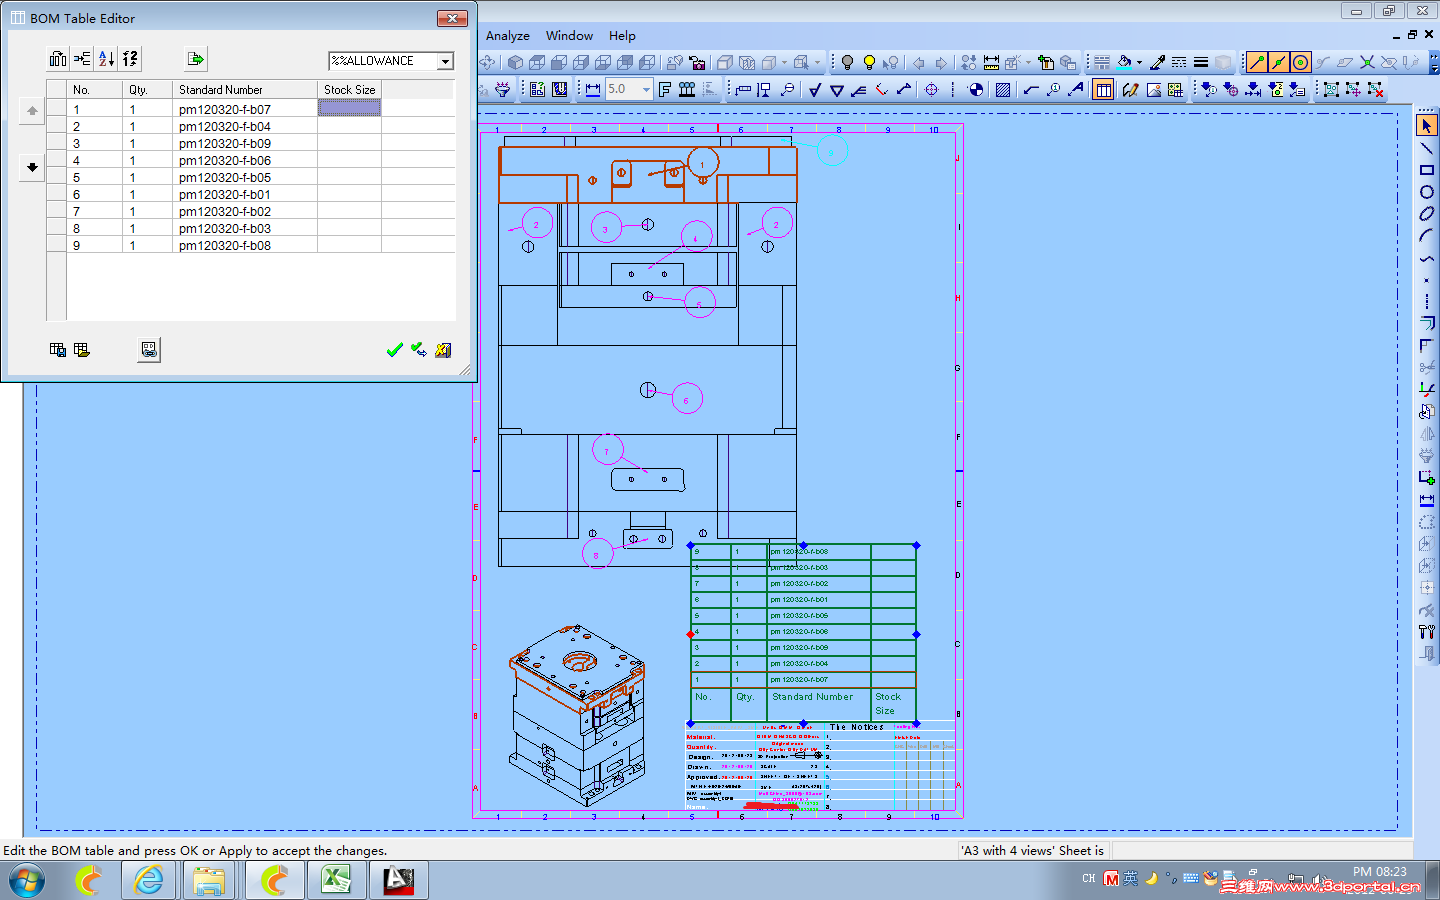The image size is (1440, 900).
Task: Click the hatch pattern fill icon
Action: [x=1002, y=89]
